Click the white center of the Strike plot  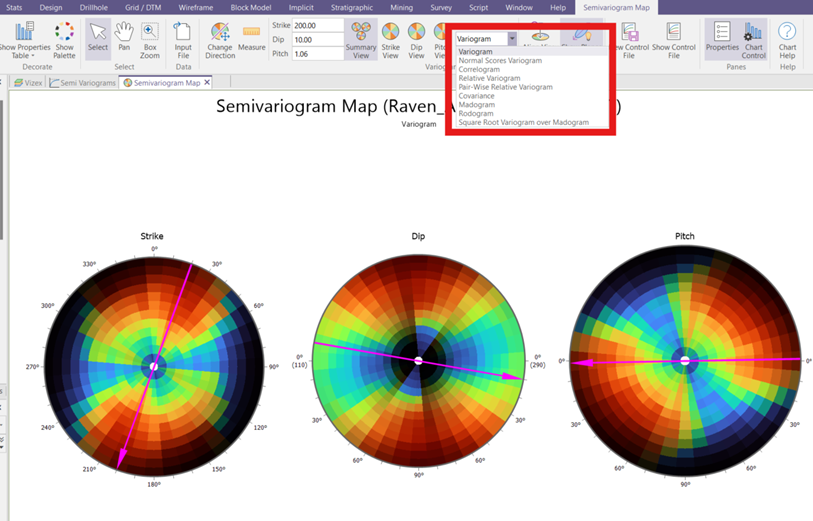point(154,367)
